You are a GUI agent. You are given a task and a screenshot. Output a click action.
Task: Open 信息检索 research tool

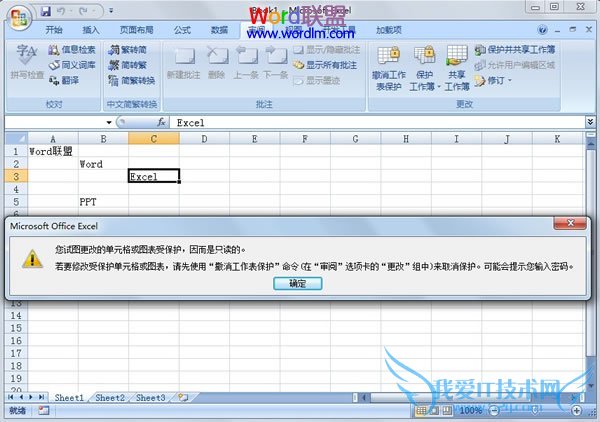pyautogui.click(x=72, y=49)
